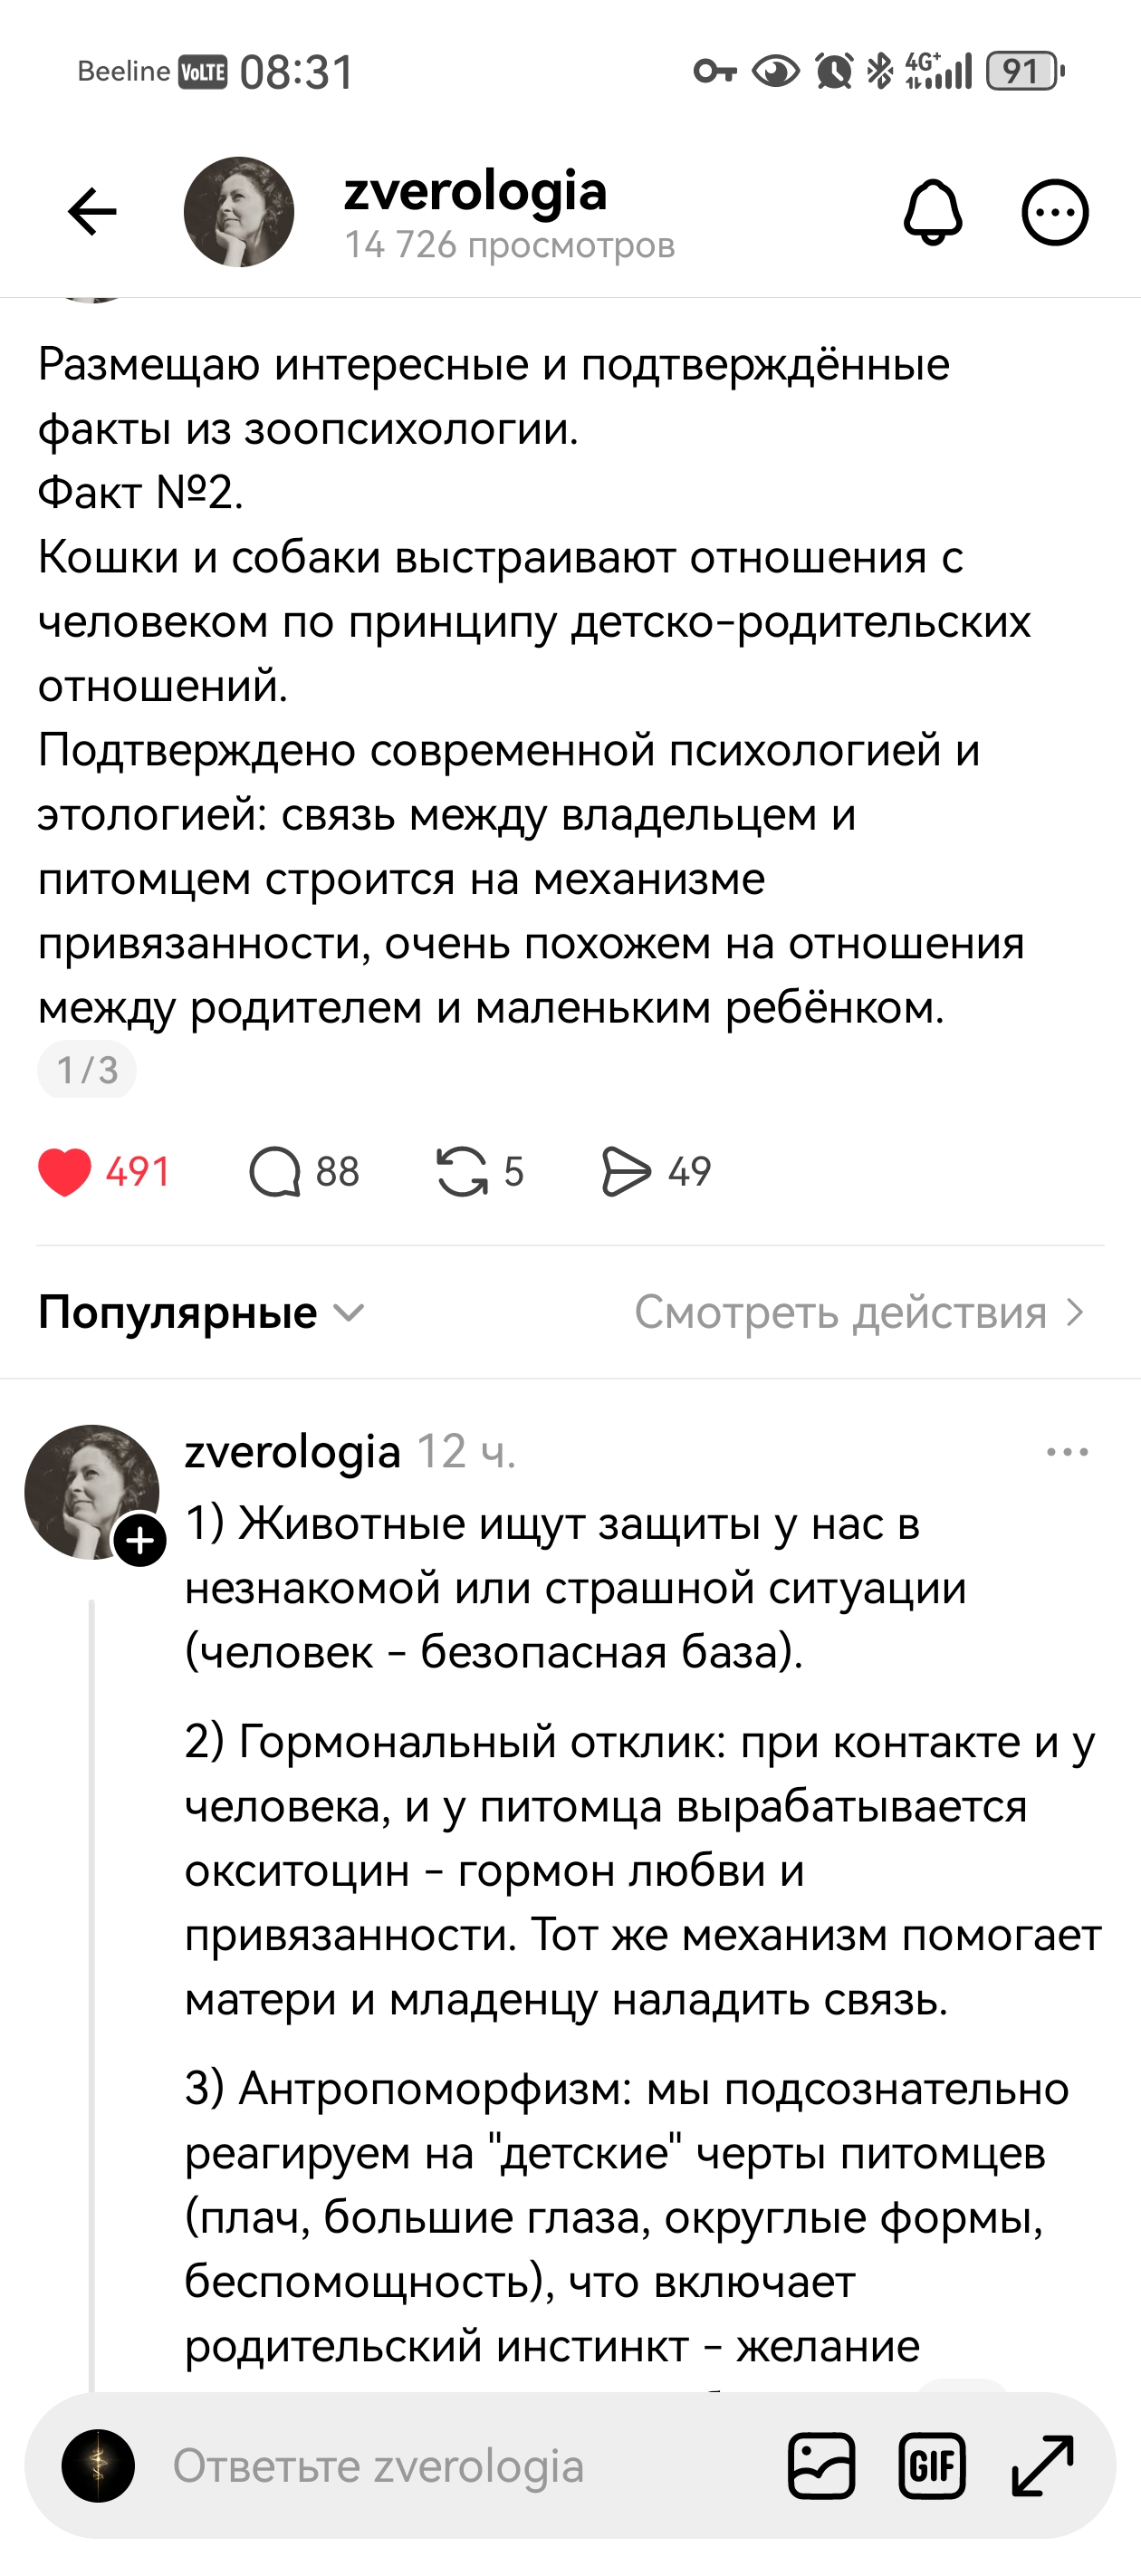Viewport: 1141px width, 2576px height.
Task: Share the post via the paper plane icon
Action: [628, 1171]
